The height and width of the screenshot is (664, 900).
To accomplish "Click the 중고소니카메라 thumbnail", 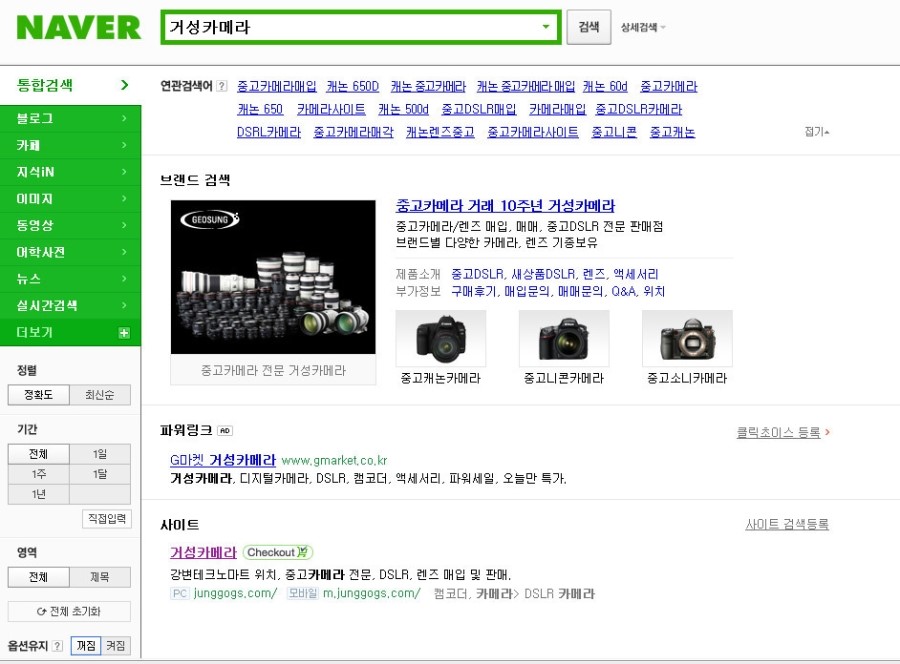I will 687,339.
